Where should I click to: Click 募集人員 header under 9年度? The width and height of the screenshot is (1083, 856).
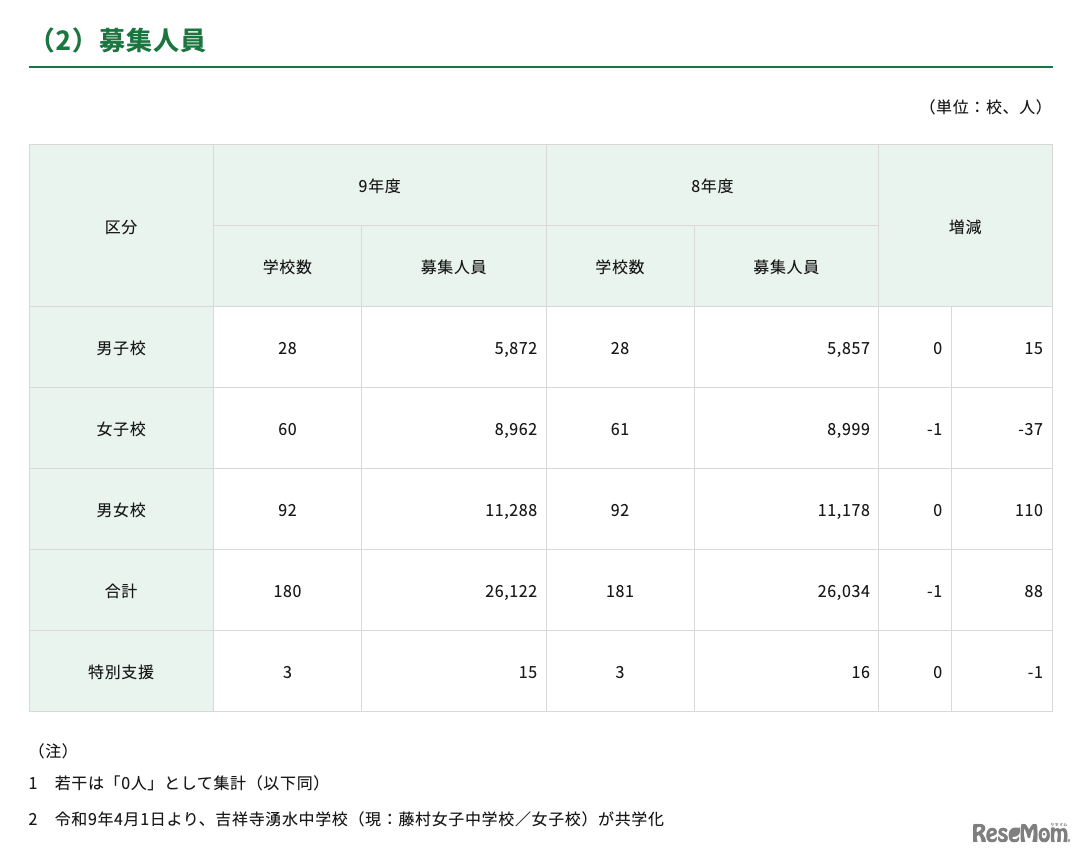[454, 267]
